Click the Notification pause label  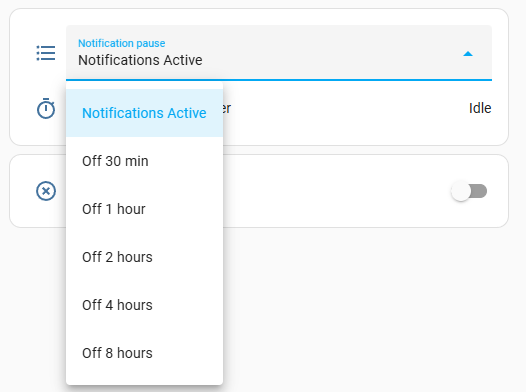tap(121, 43)
